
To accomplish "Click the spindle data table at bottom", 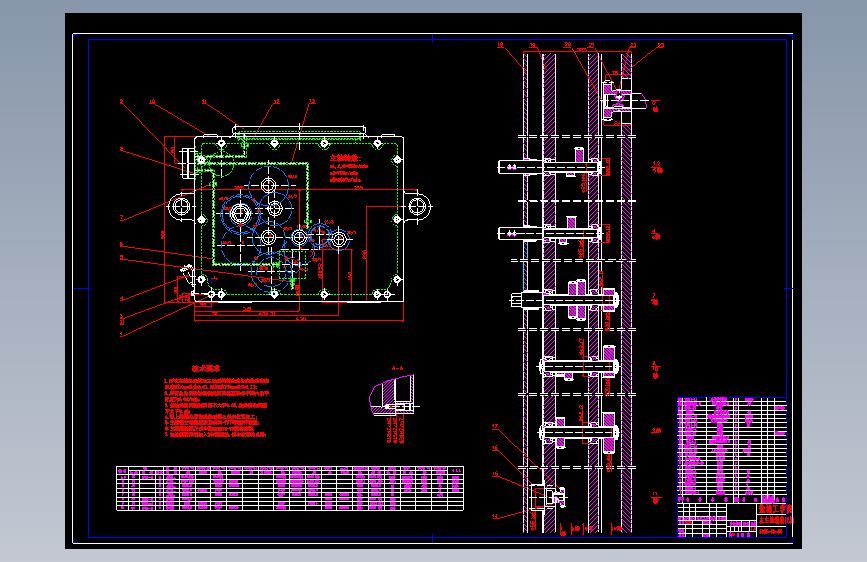I will tap(290, 488).
